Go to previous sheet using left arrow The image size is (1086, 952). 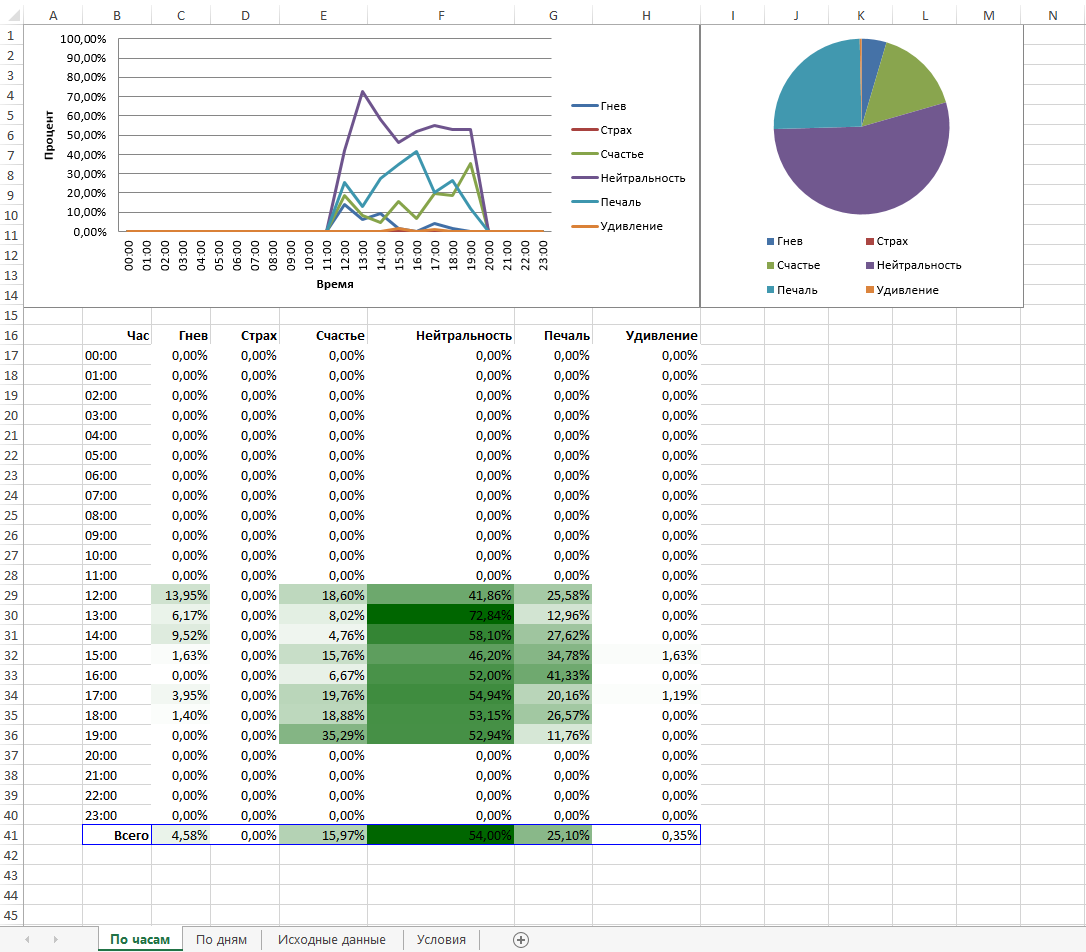28,940
